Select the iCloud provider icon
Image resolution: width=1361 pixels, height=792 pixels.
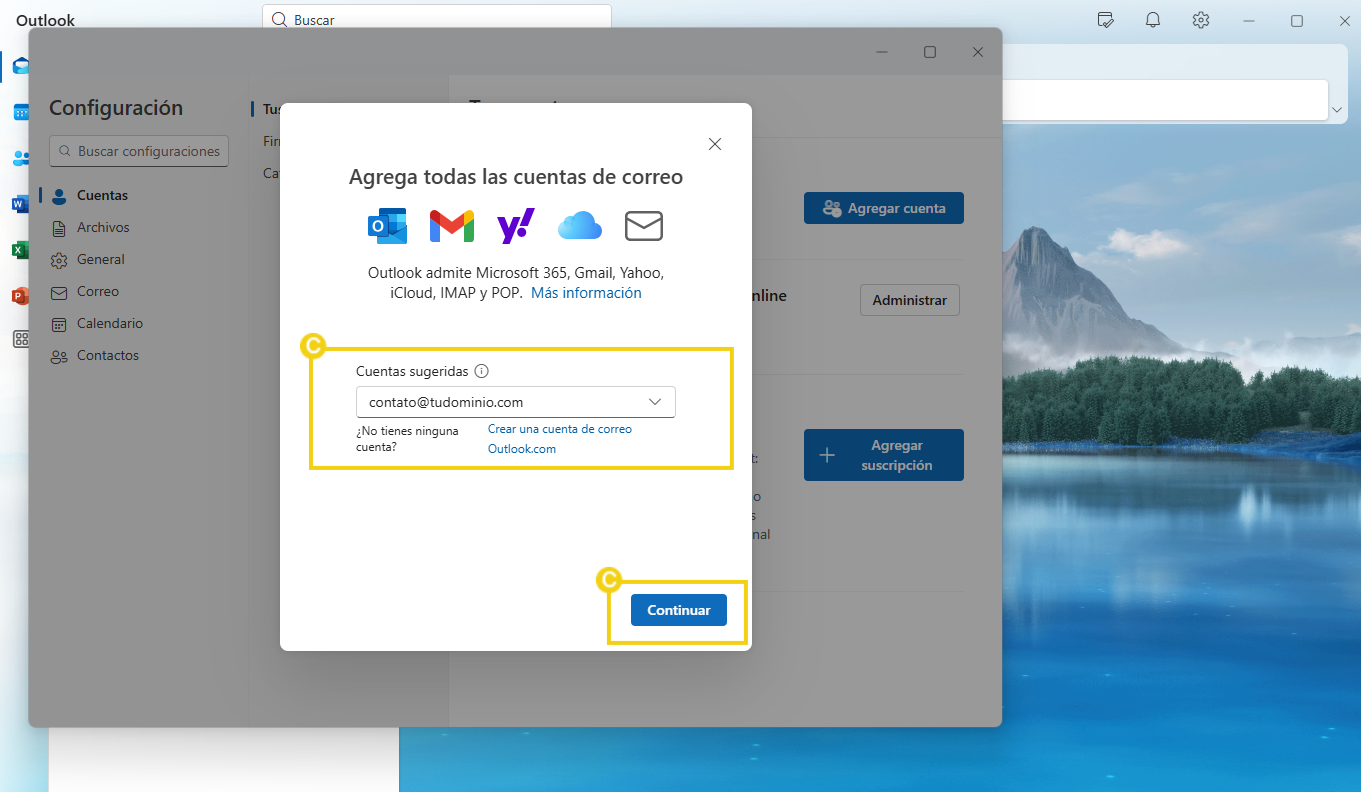click(579, 225)
